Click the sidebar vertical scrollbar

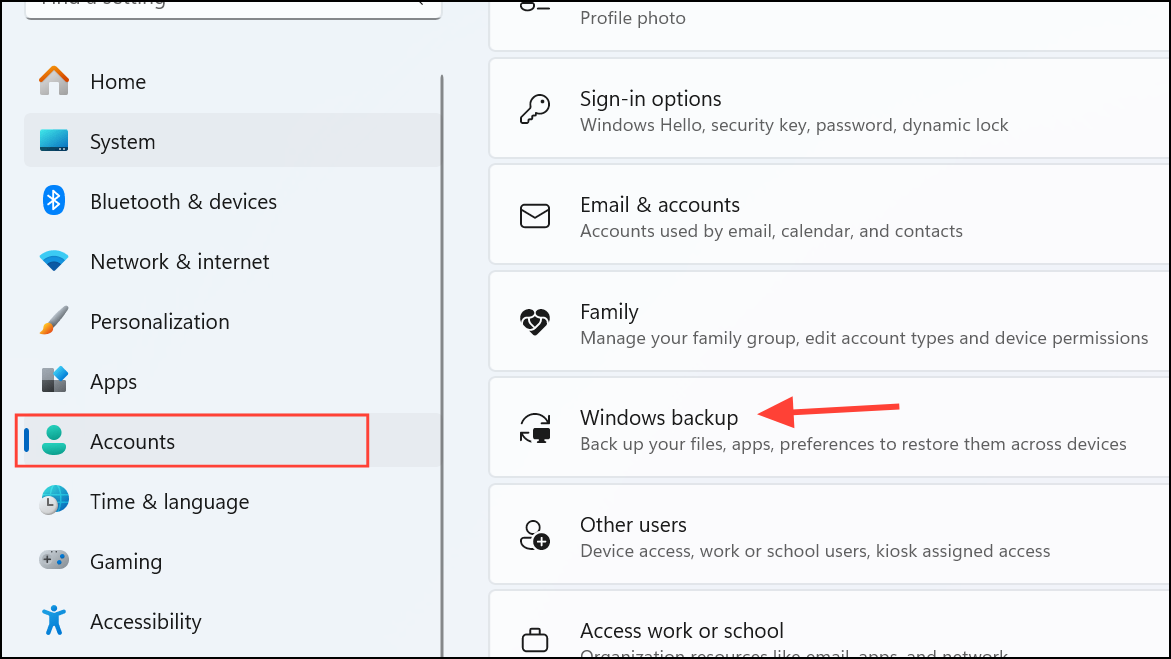[442, 300]
